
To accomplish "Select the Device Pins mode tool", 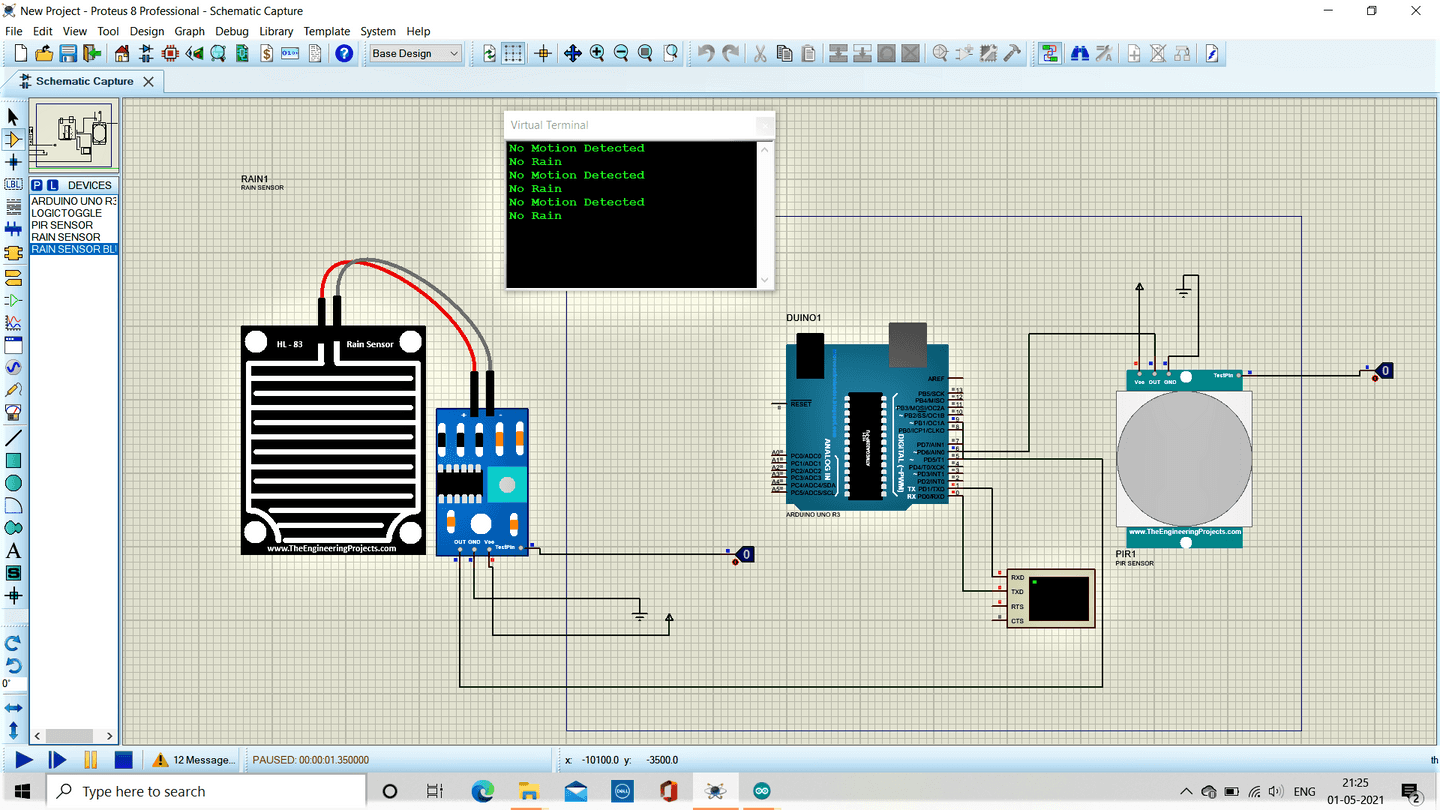I will 13,300.
